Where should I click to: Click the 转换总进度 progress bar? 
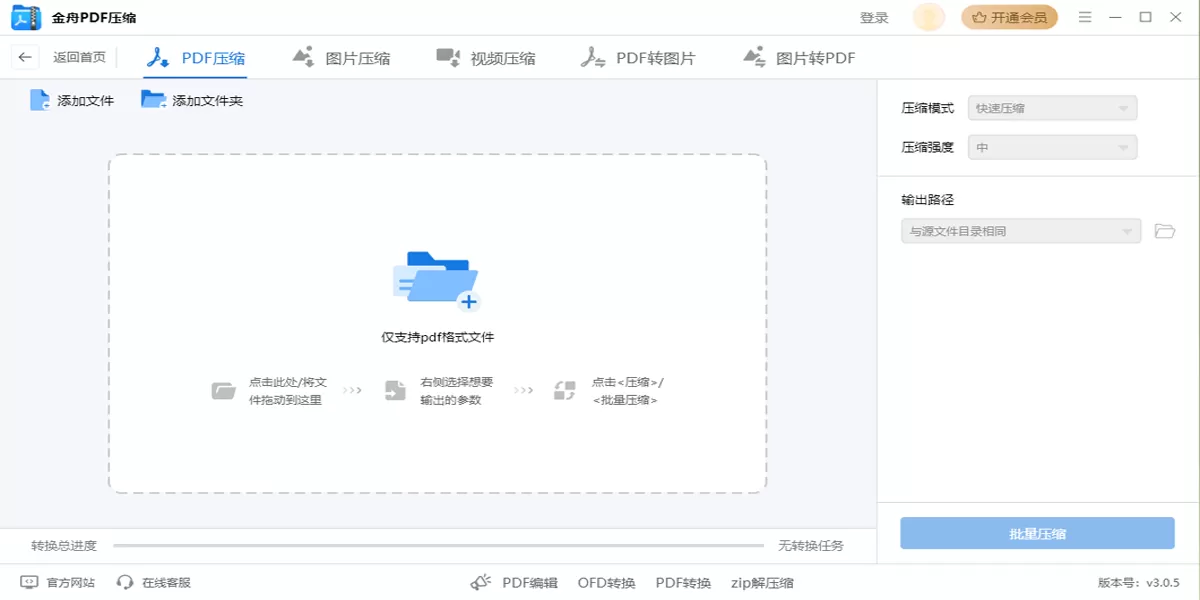438,546
